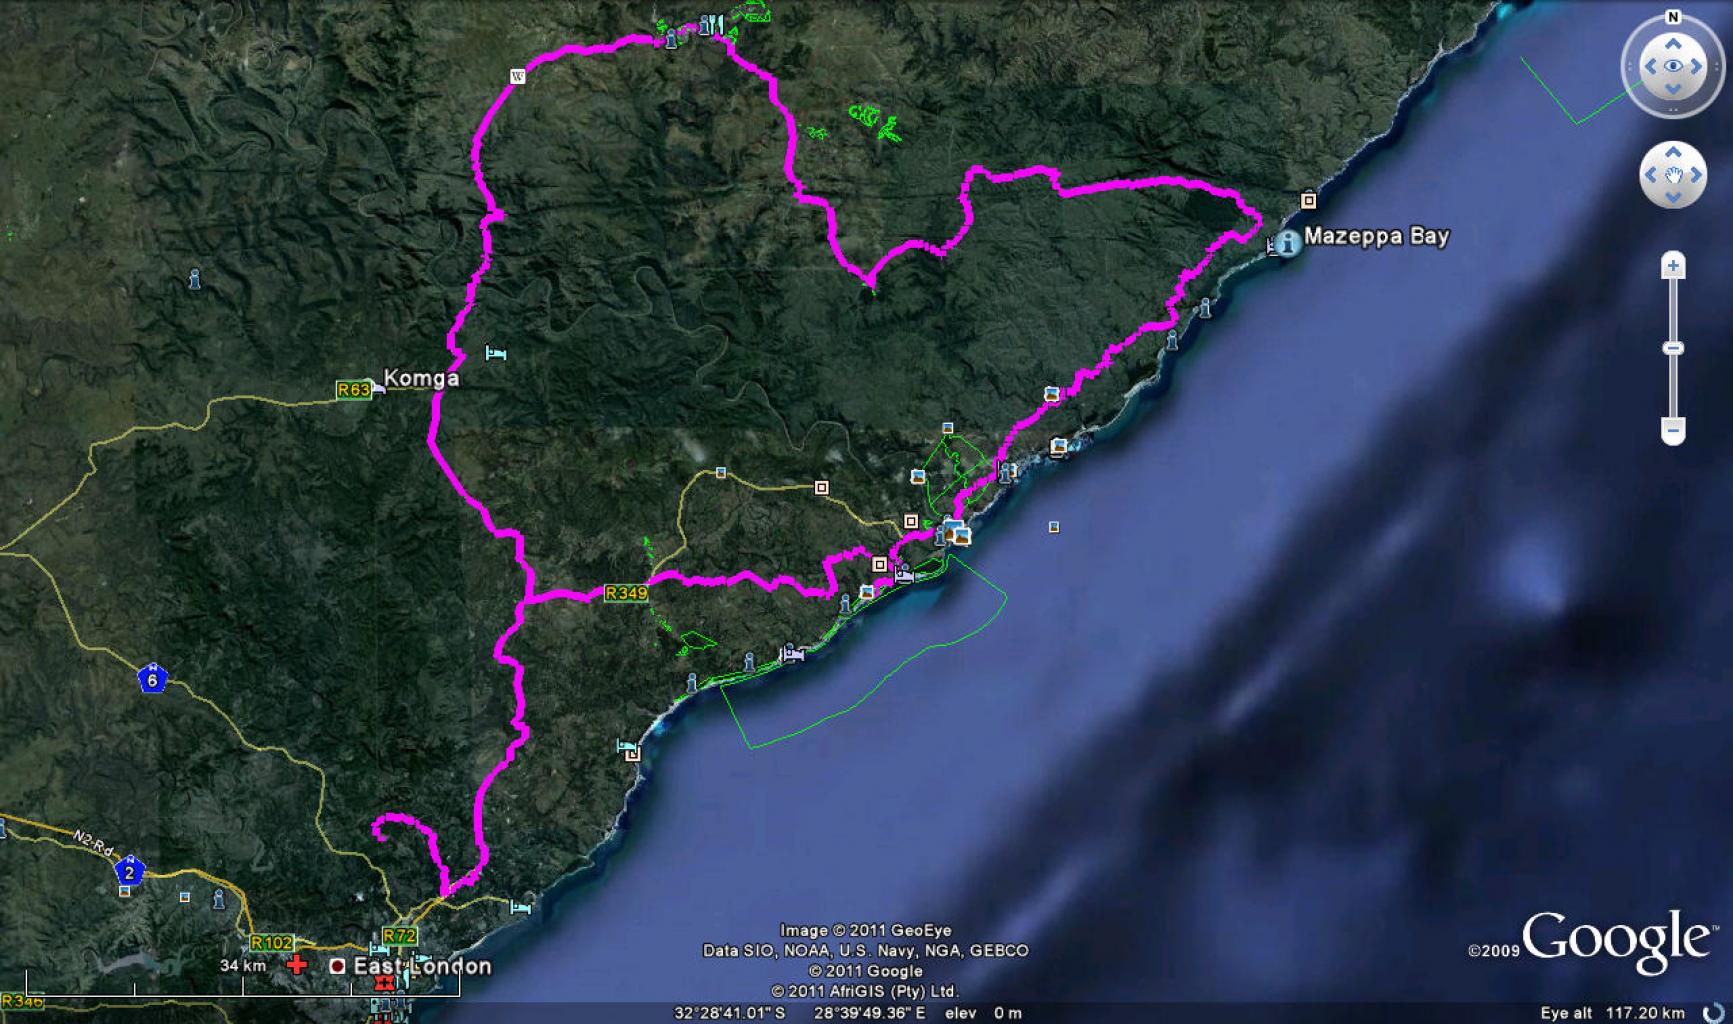
Task: Select the lodging bed icon east of Komga
Action: (496, 353)
